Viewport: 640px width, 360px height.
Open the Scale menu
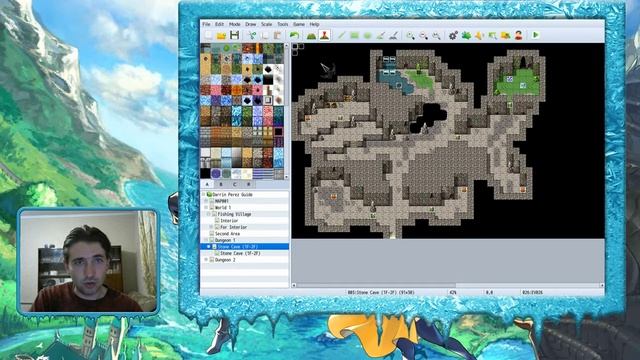[x=267, y=24]
